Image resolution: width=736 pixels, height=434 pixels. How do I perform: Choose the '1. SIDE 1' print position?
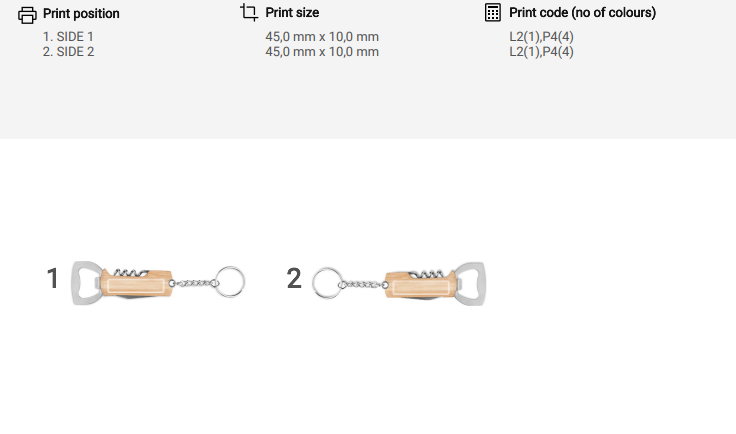[68, 37]
